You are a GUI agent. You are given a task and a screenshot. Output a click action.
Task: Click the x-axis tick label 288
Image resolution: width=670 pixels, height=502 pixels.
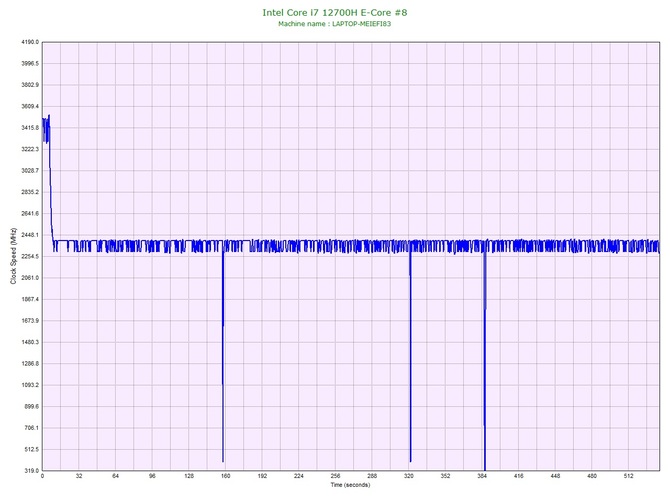click(x=372, y=476)
